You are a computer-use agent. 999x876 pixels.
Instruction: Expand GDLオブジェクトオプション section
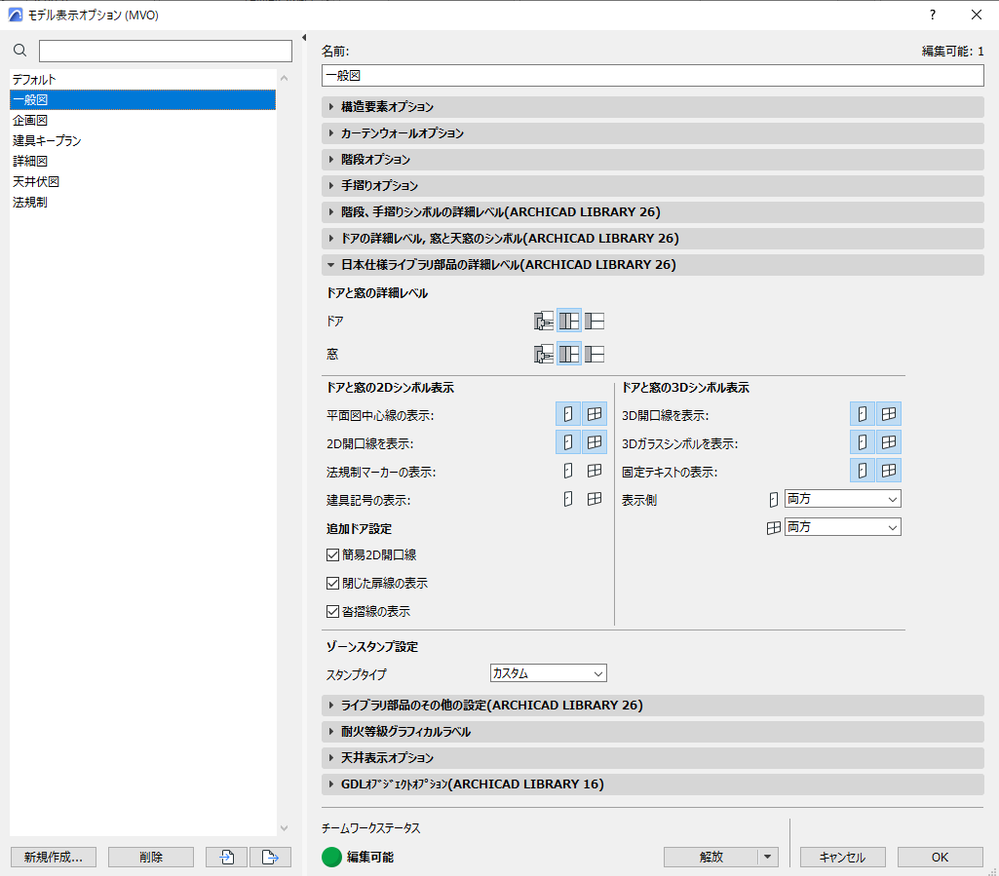point(652,784)
